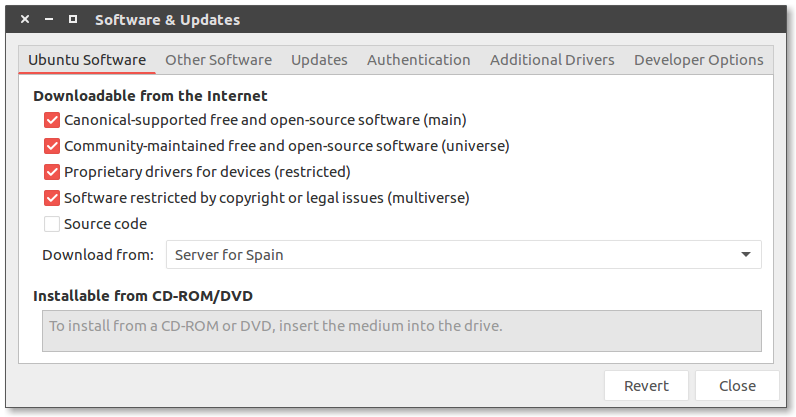Click the Close button at bottom right
This screenshot has height=417, width=796.
[737, 386]
